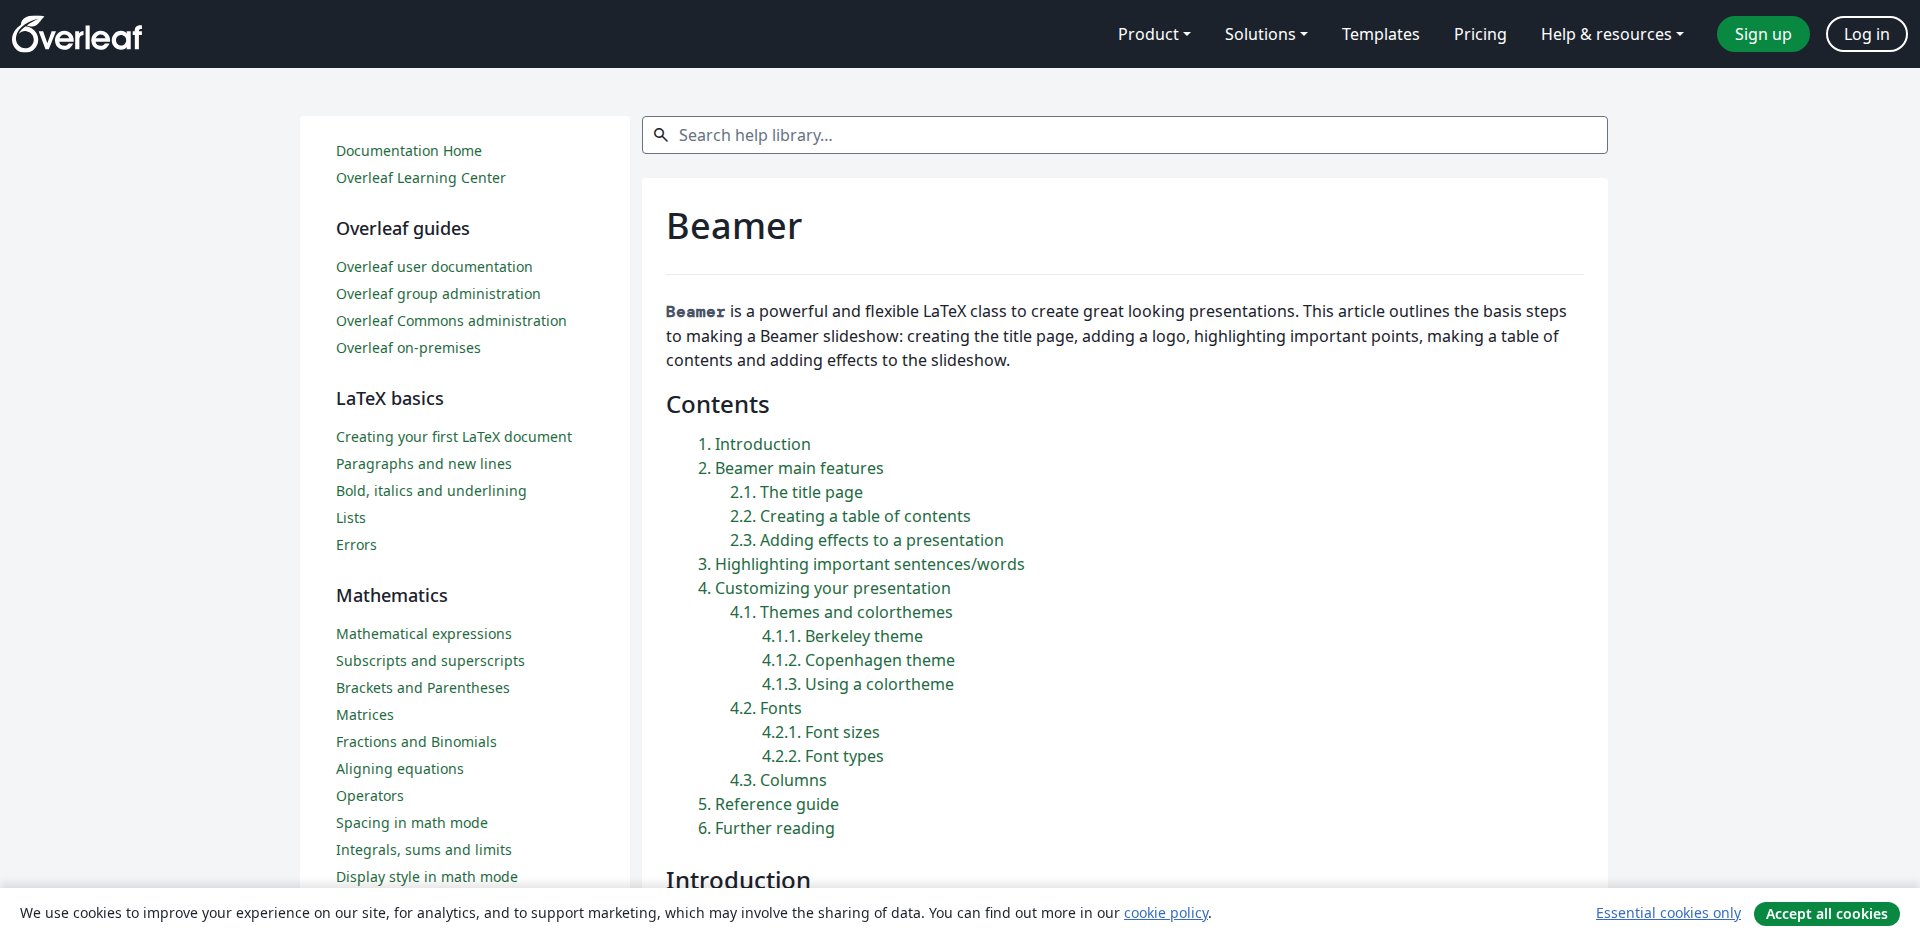This screenshot has width=1920, height=938.
Task: Click the Contents heading
Action: (x=718, y=405)
